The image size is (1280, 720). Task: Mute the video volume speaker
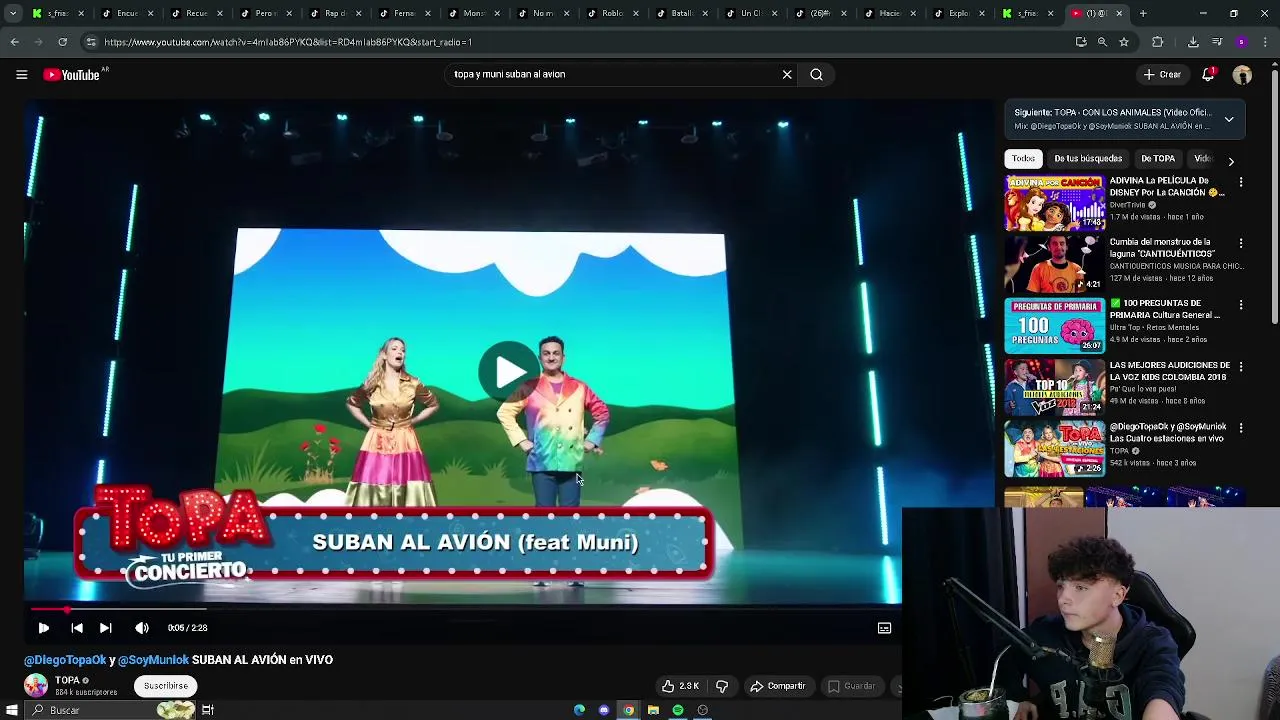click(141, 628)
